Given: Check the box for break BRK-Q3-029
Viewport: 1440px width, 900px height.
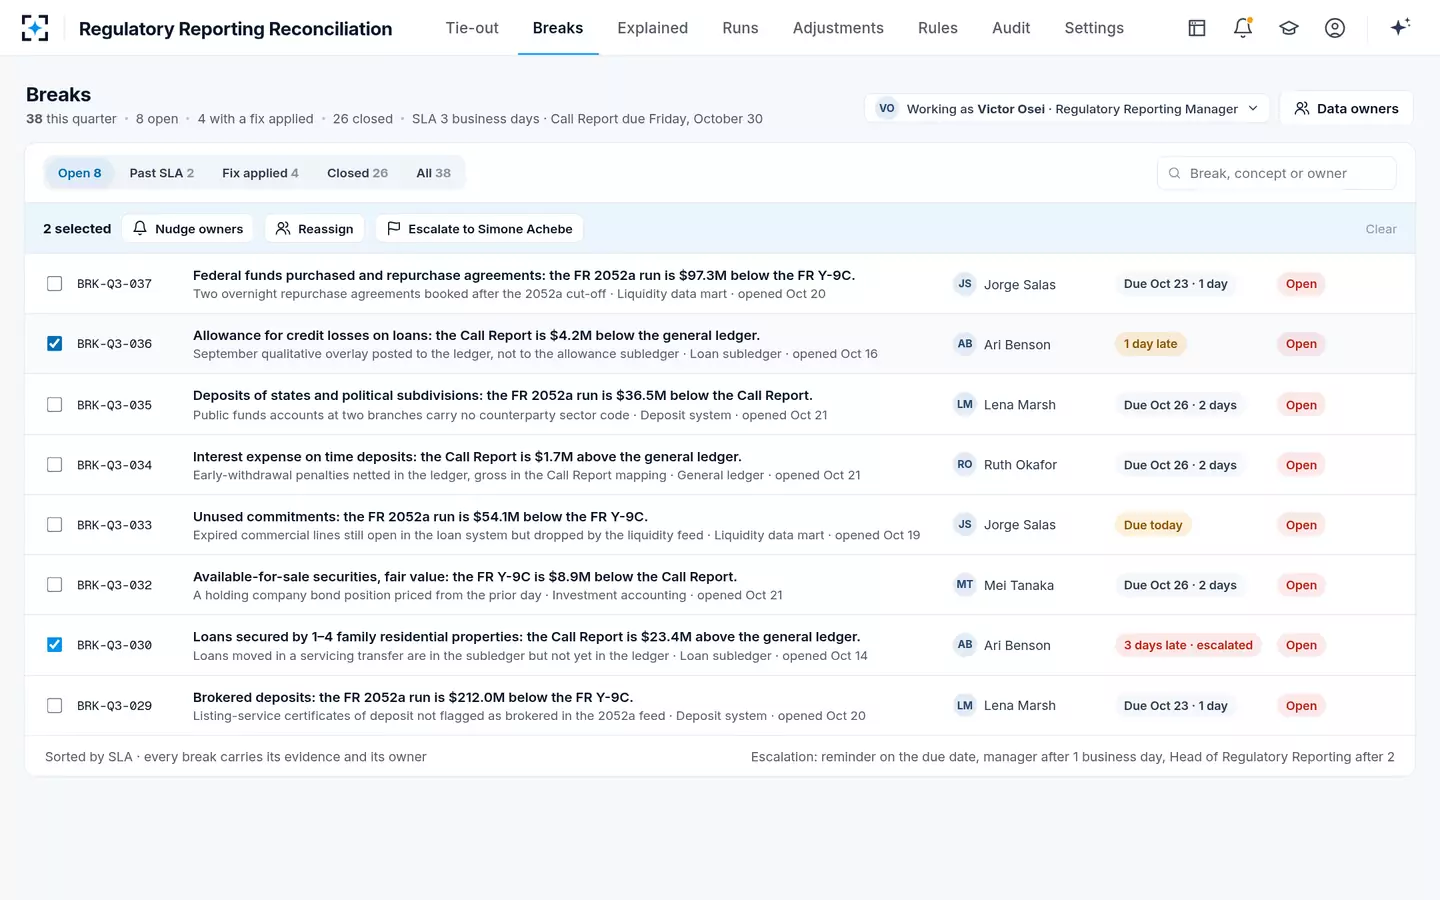Looking at the screenshot, I should point(55,706).
